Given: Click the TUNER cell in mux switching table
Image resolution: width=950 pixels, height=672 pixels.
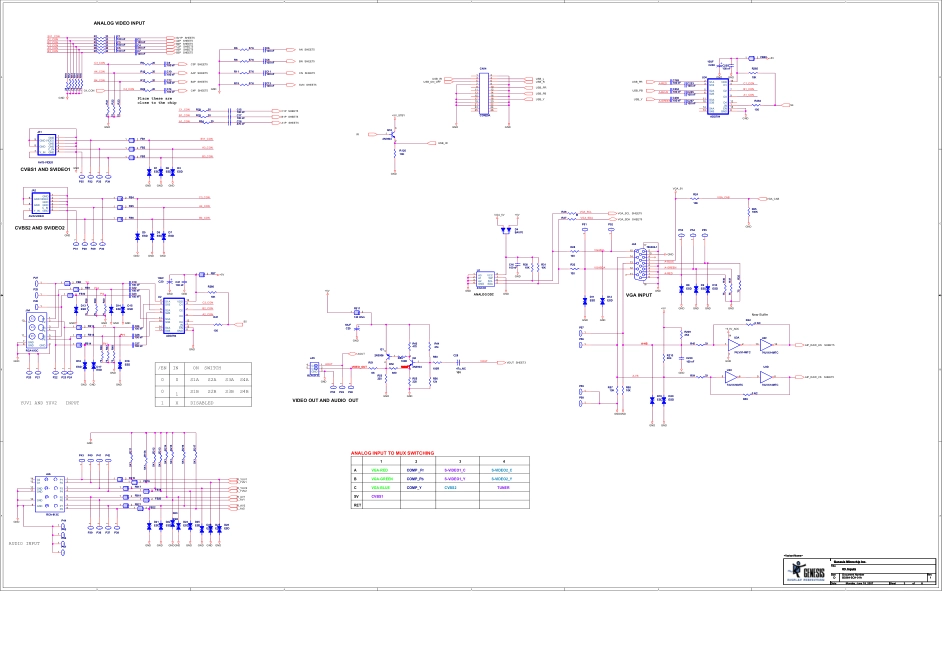Looking at the screenshot, I should (503, 488).
